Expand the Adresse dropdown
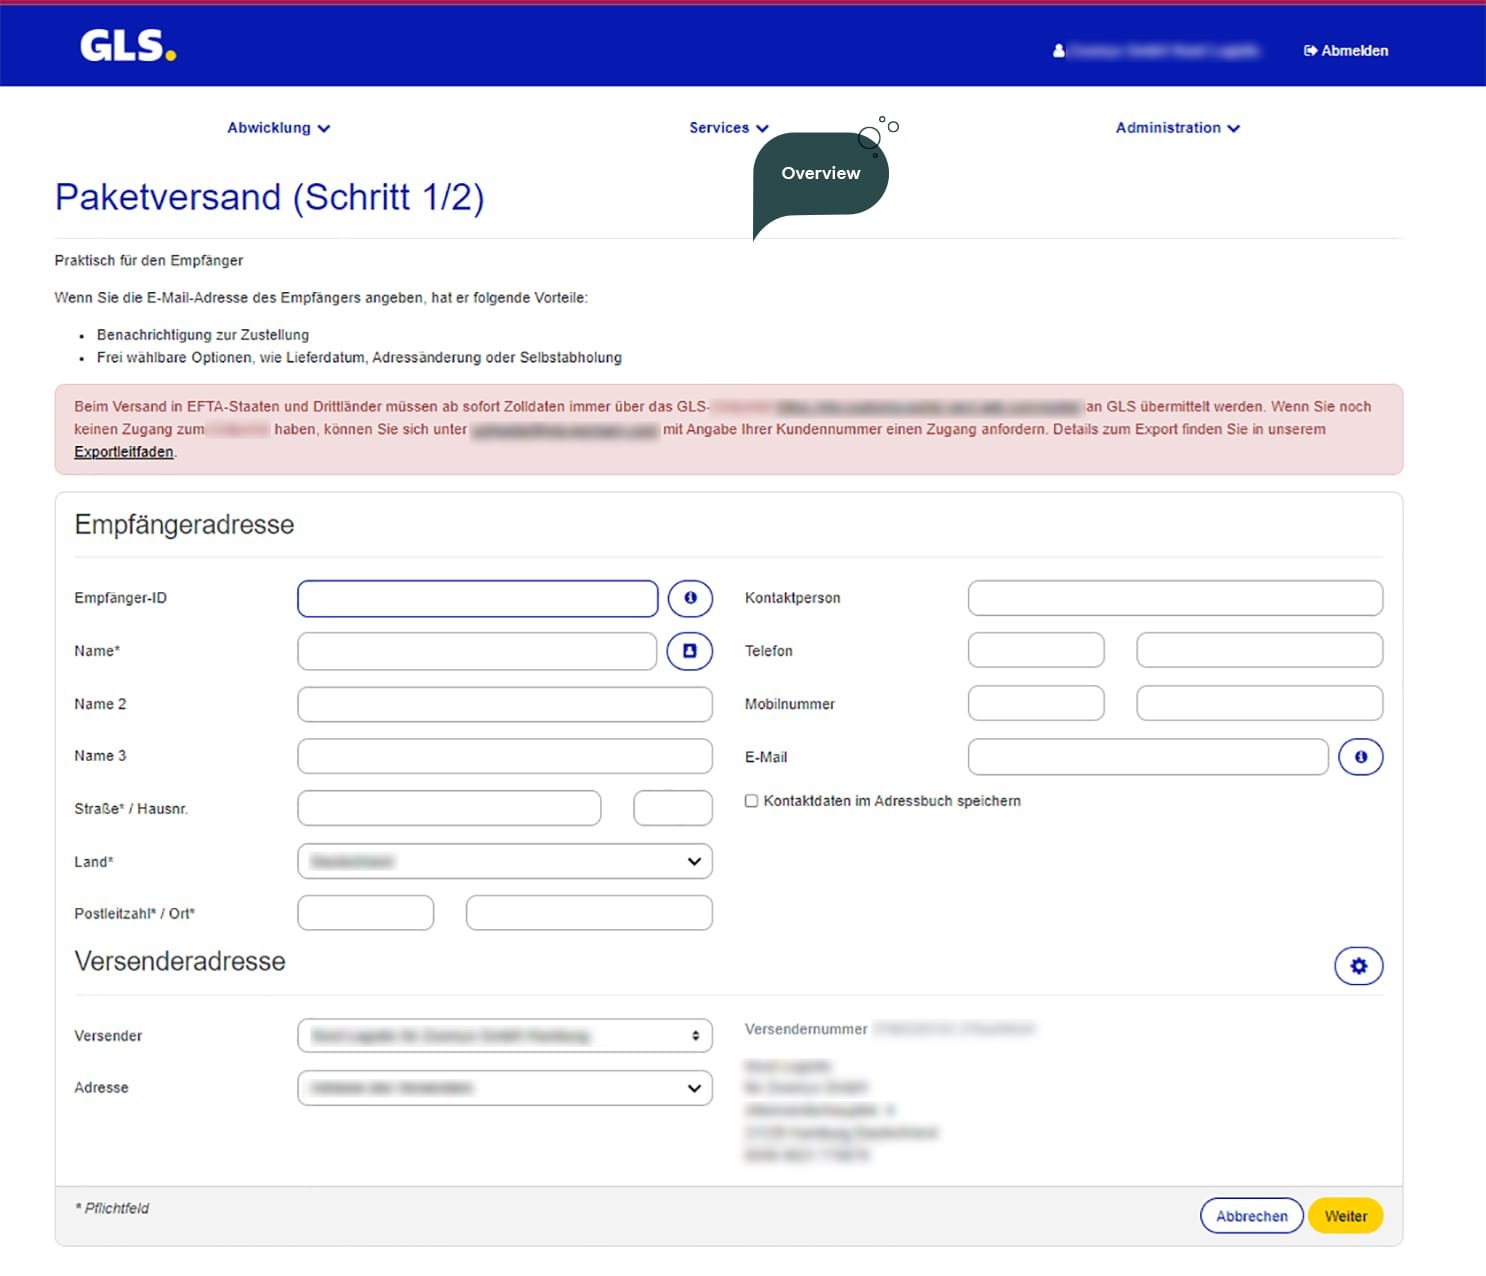The height and width of the screenshot is (1276, 1486). (504, 1088)
